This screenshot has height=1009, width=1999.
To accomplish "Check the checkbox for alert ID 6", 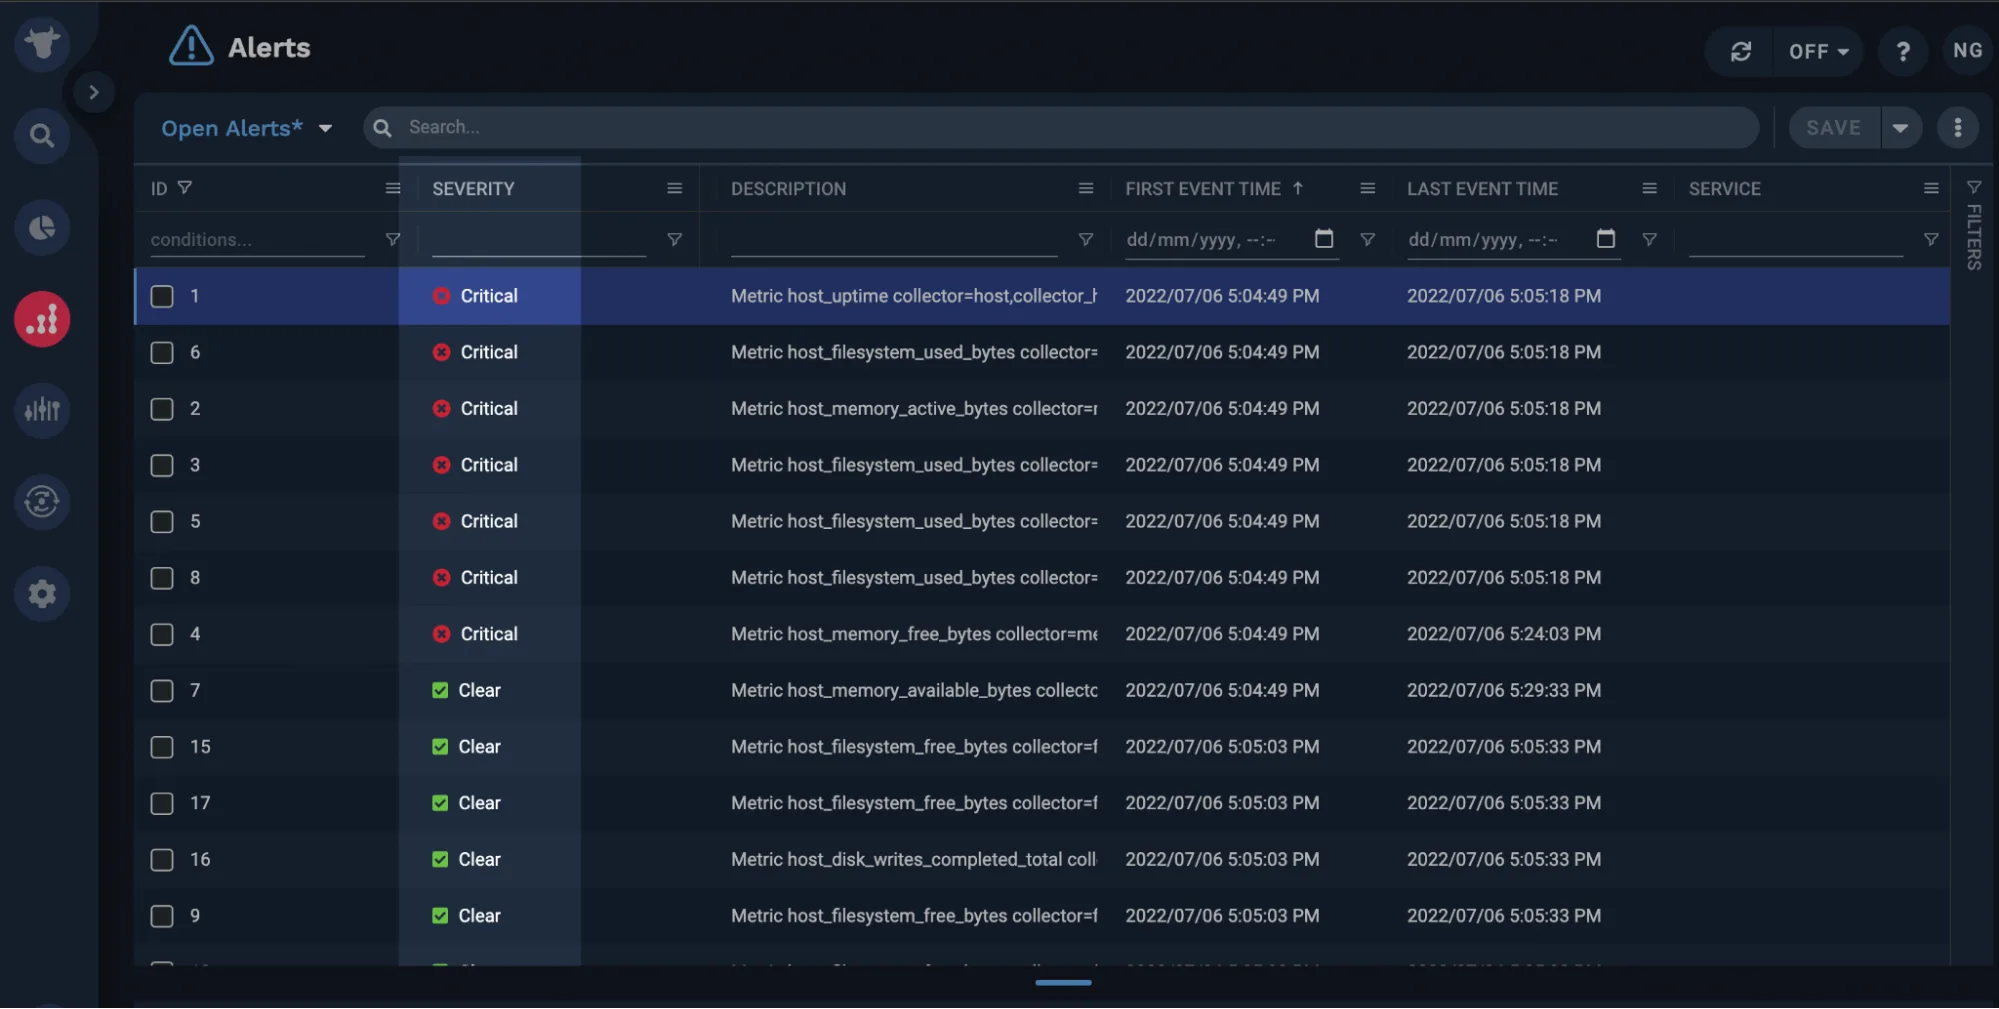I will point(162,352).
